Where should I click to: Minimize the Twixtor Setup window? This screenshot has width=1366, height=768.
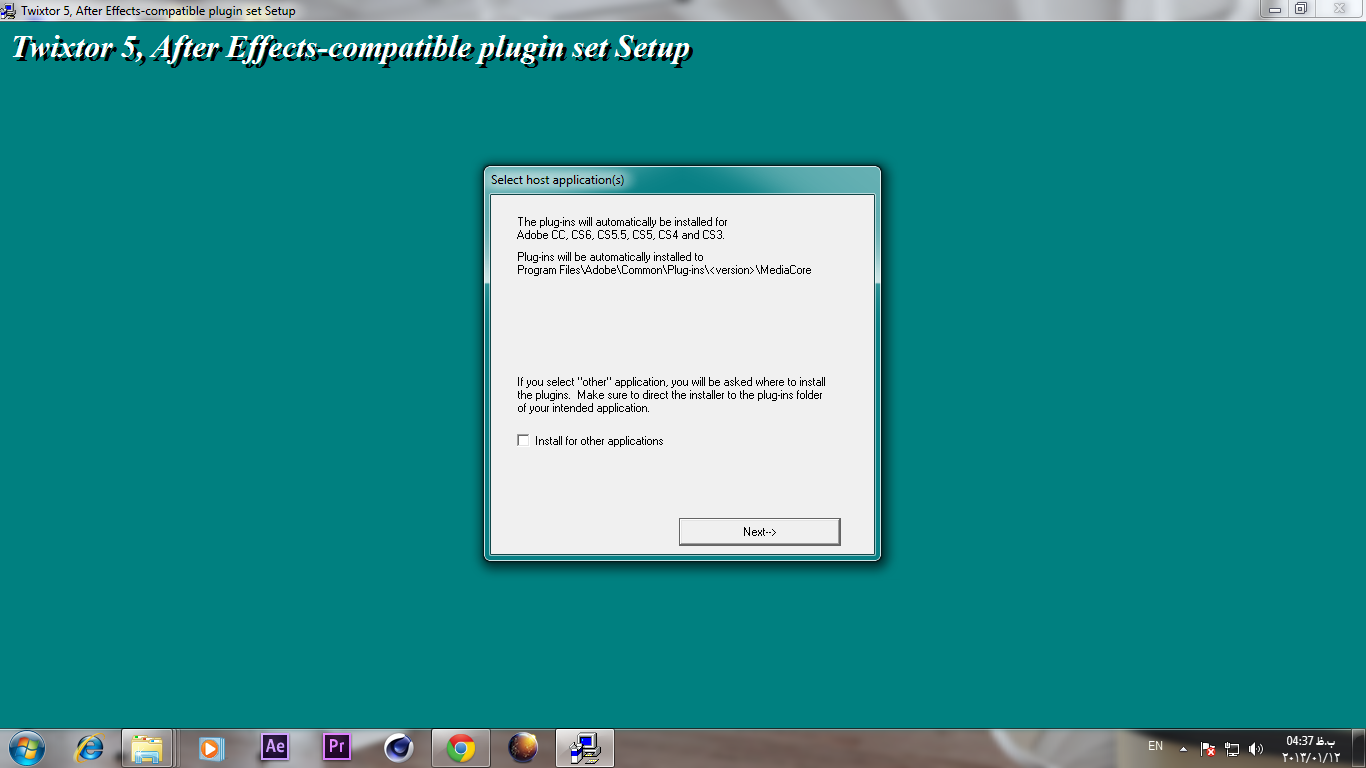(1274, 8)
